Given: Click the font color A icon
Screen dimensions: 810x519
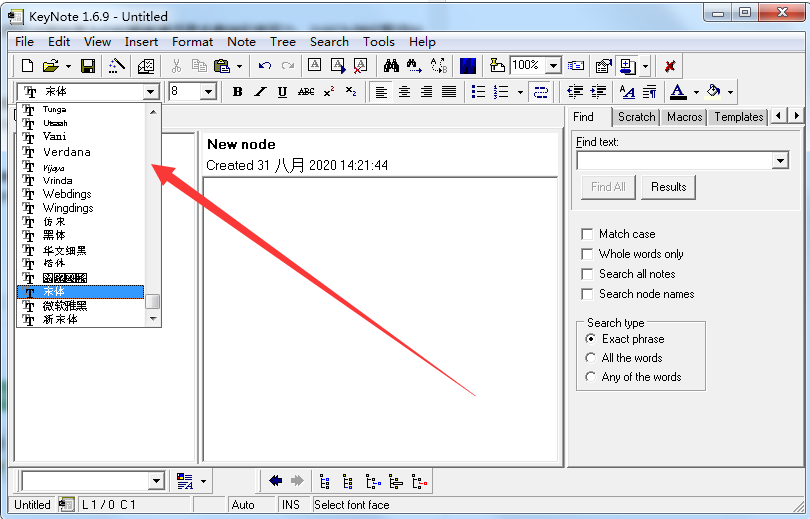Looking at the screenshot, I should pos(678,92).
